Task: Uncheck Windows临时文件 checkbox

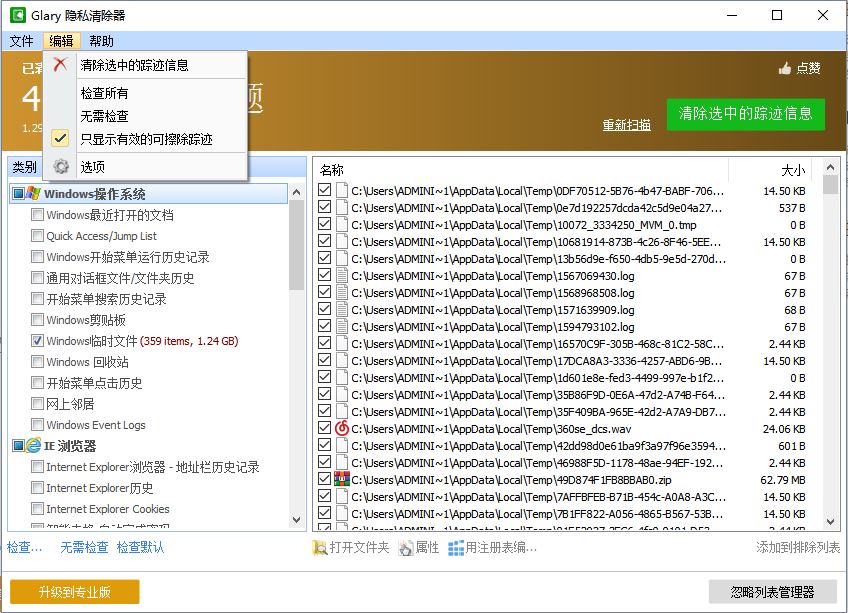Action: (37, 341)
